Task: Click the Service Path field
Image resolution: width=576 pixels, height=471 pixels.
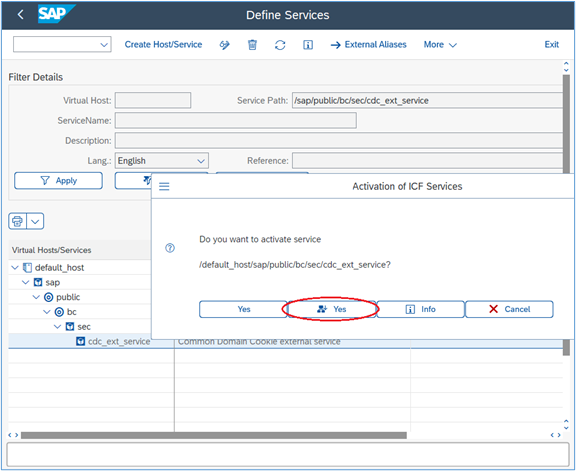Action: click(x=427, y=100)
